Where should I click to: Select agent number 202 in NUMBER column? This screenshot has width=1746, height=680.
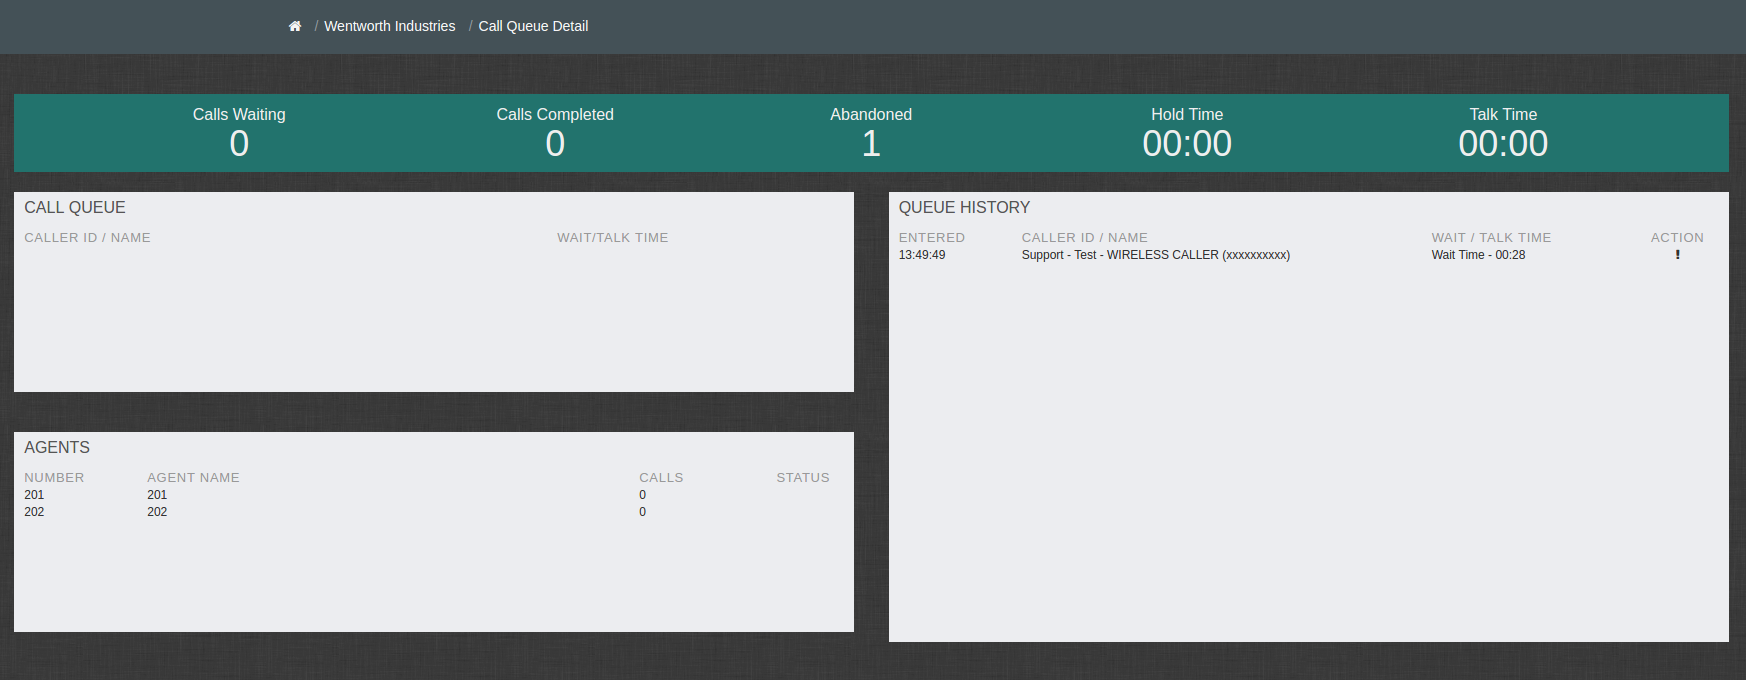(x=34, y=512)
